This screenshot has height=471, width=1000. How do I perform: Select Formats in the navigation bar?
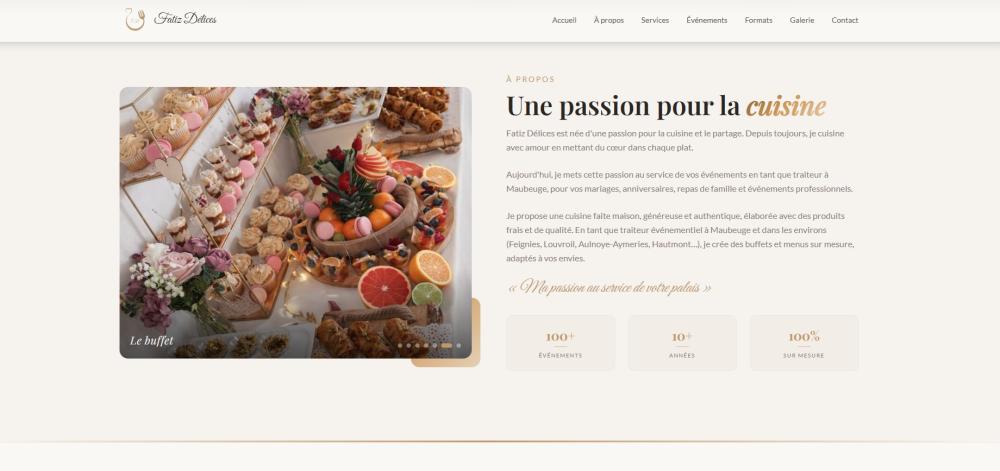758,20
